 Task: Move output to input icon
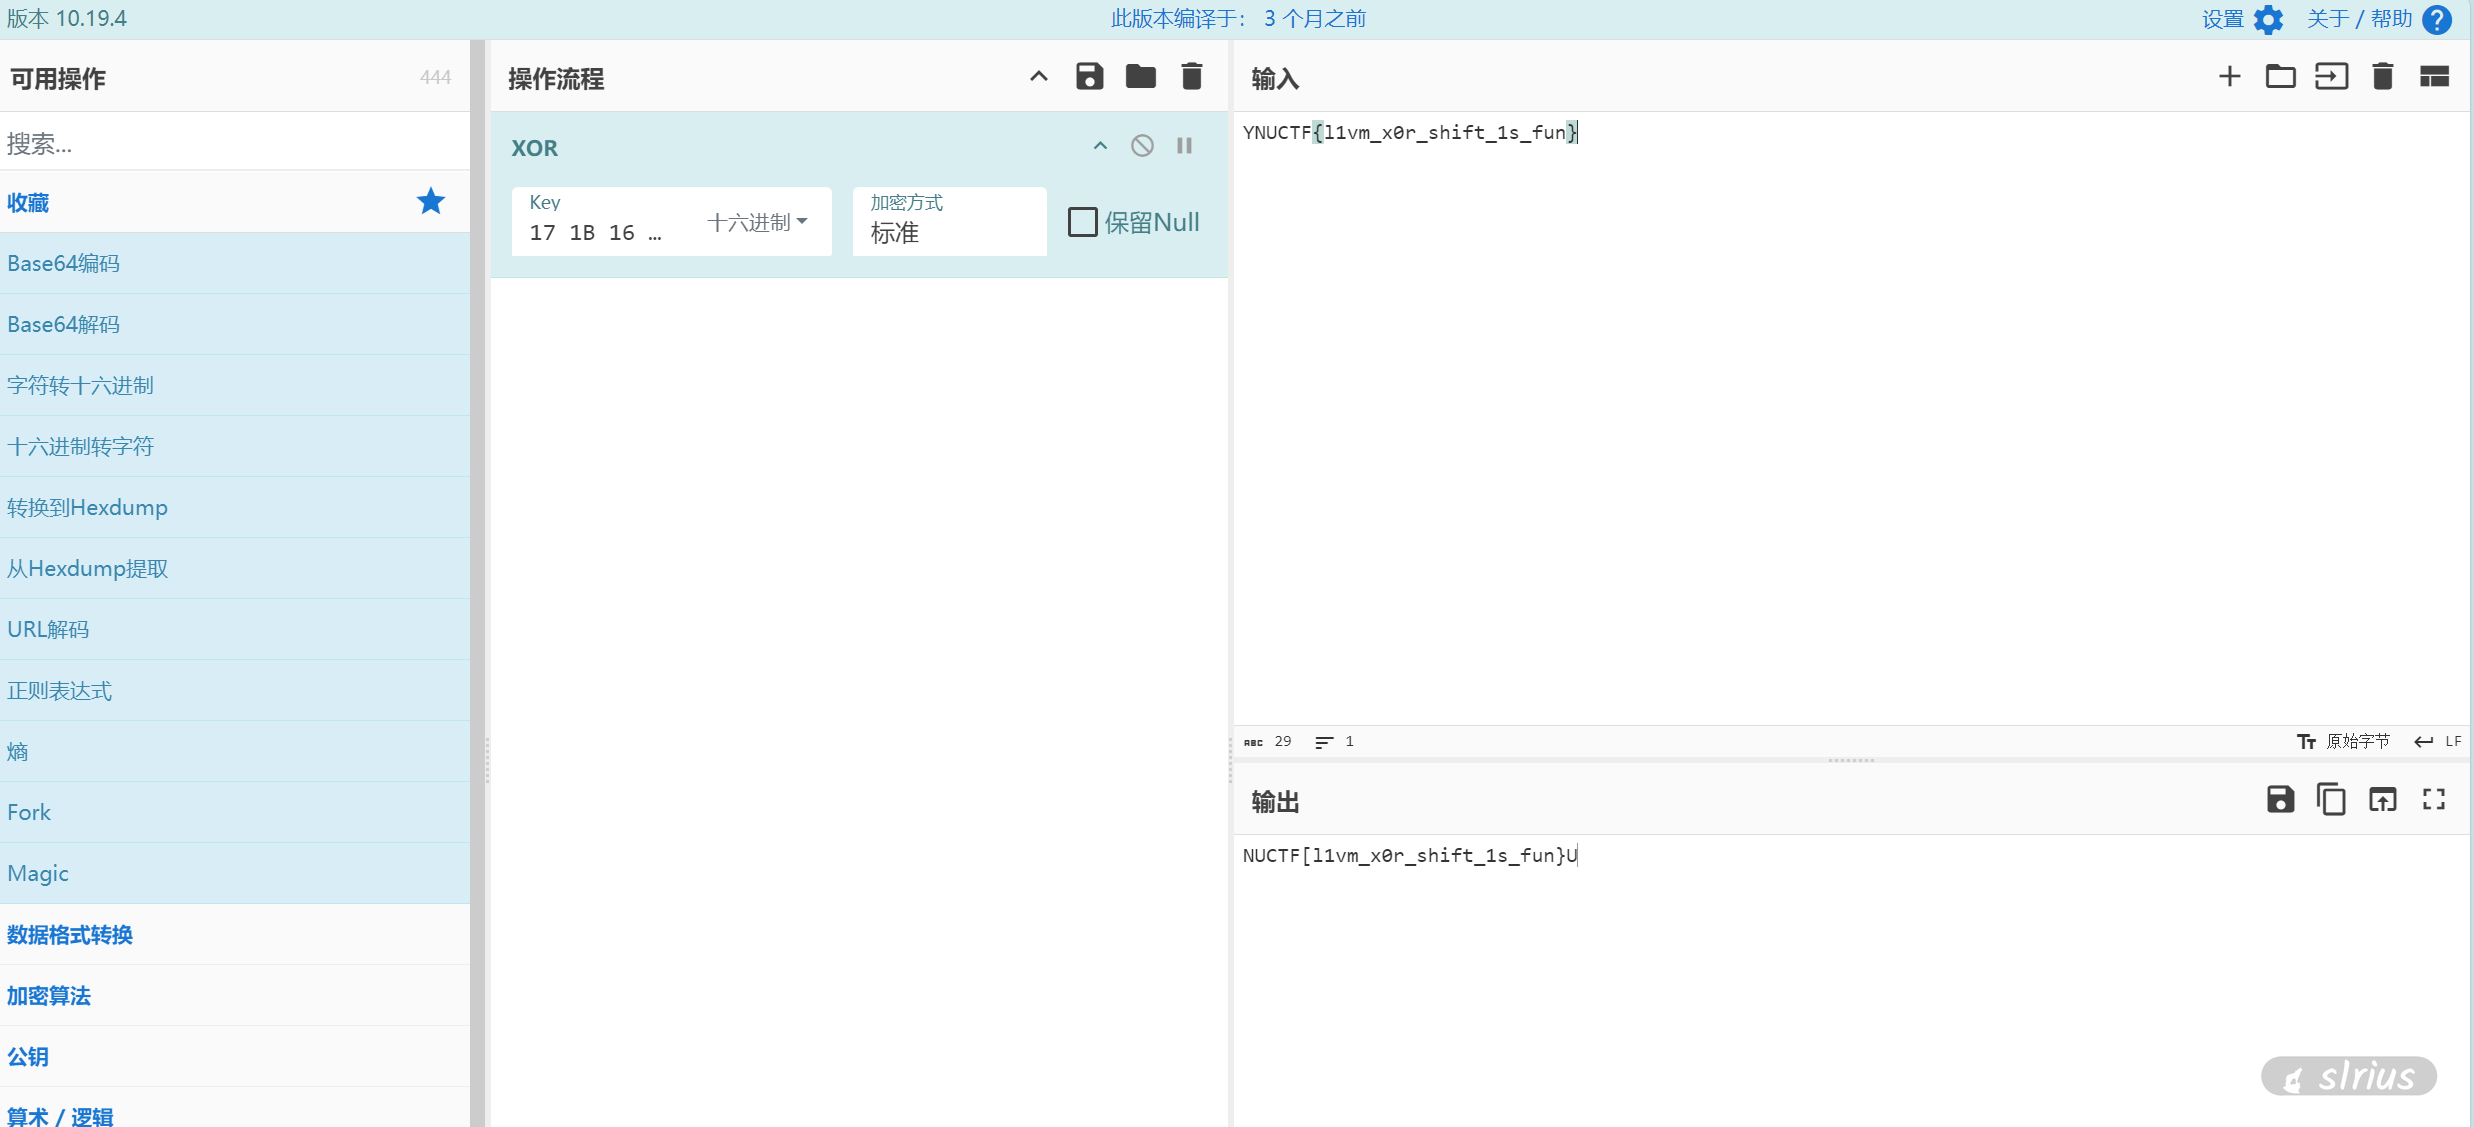pos(2382,800)
